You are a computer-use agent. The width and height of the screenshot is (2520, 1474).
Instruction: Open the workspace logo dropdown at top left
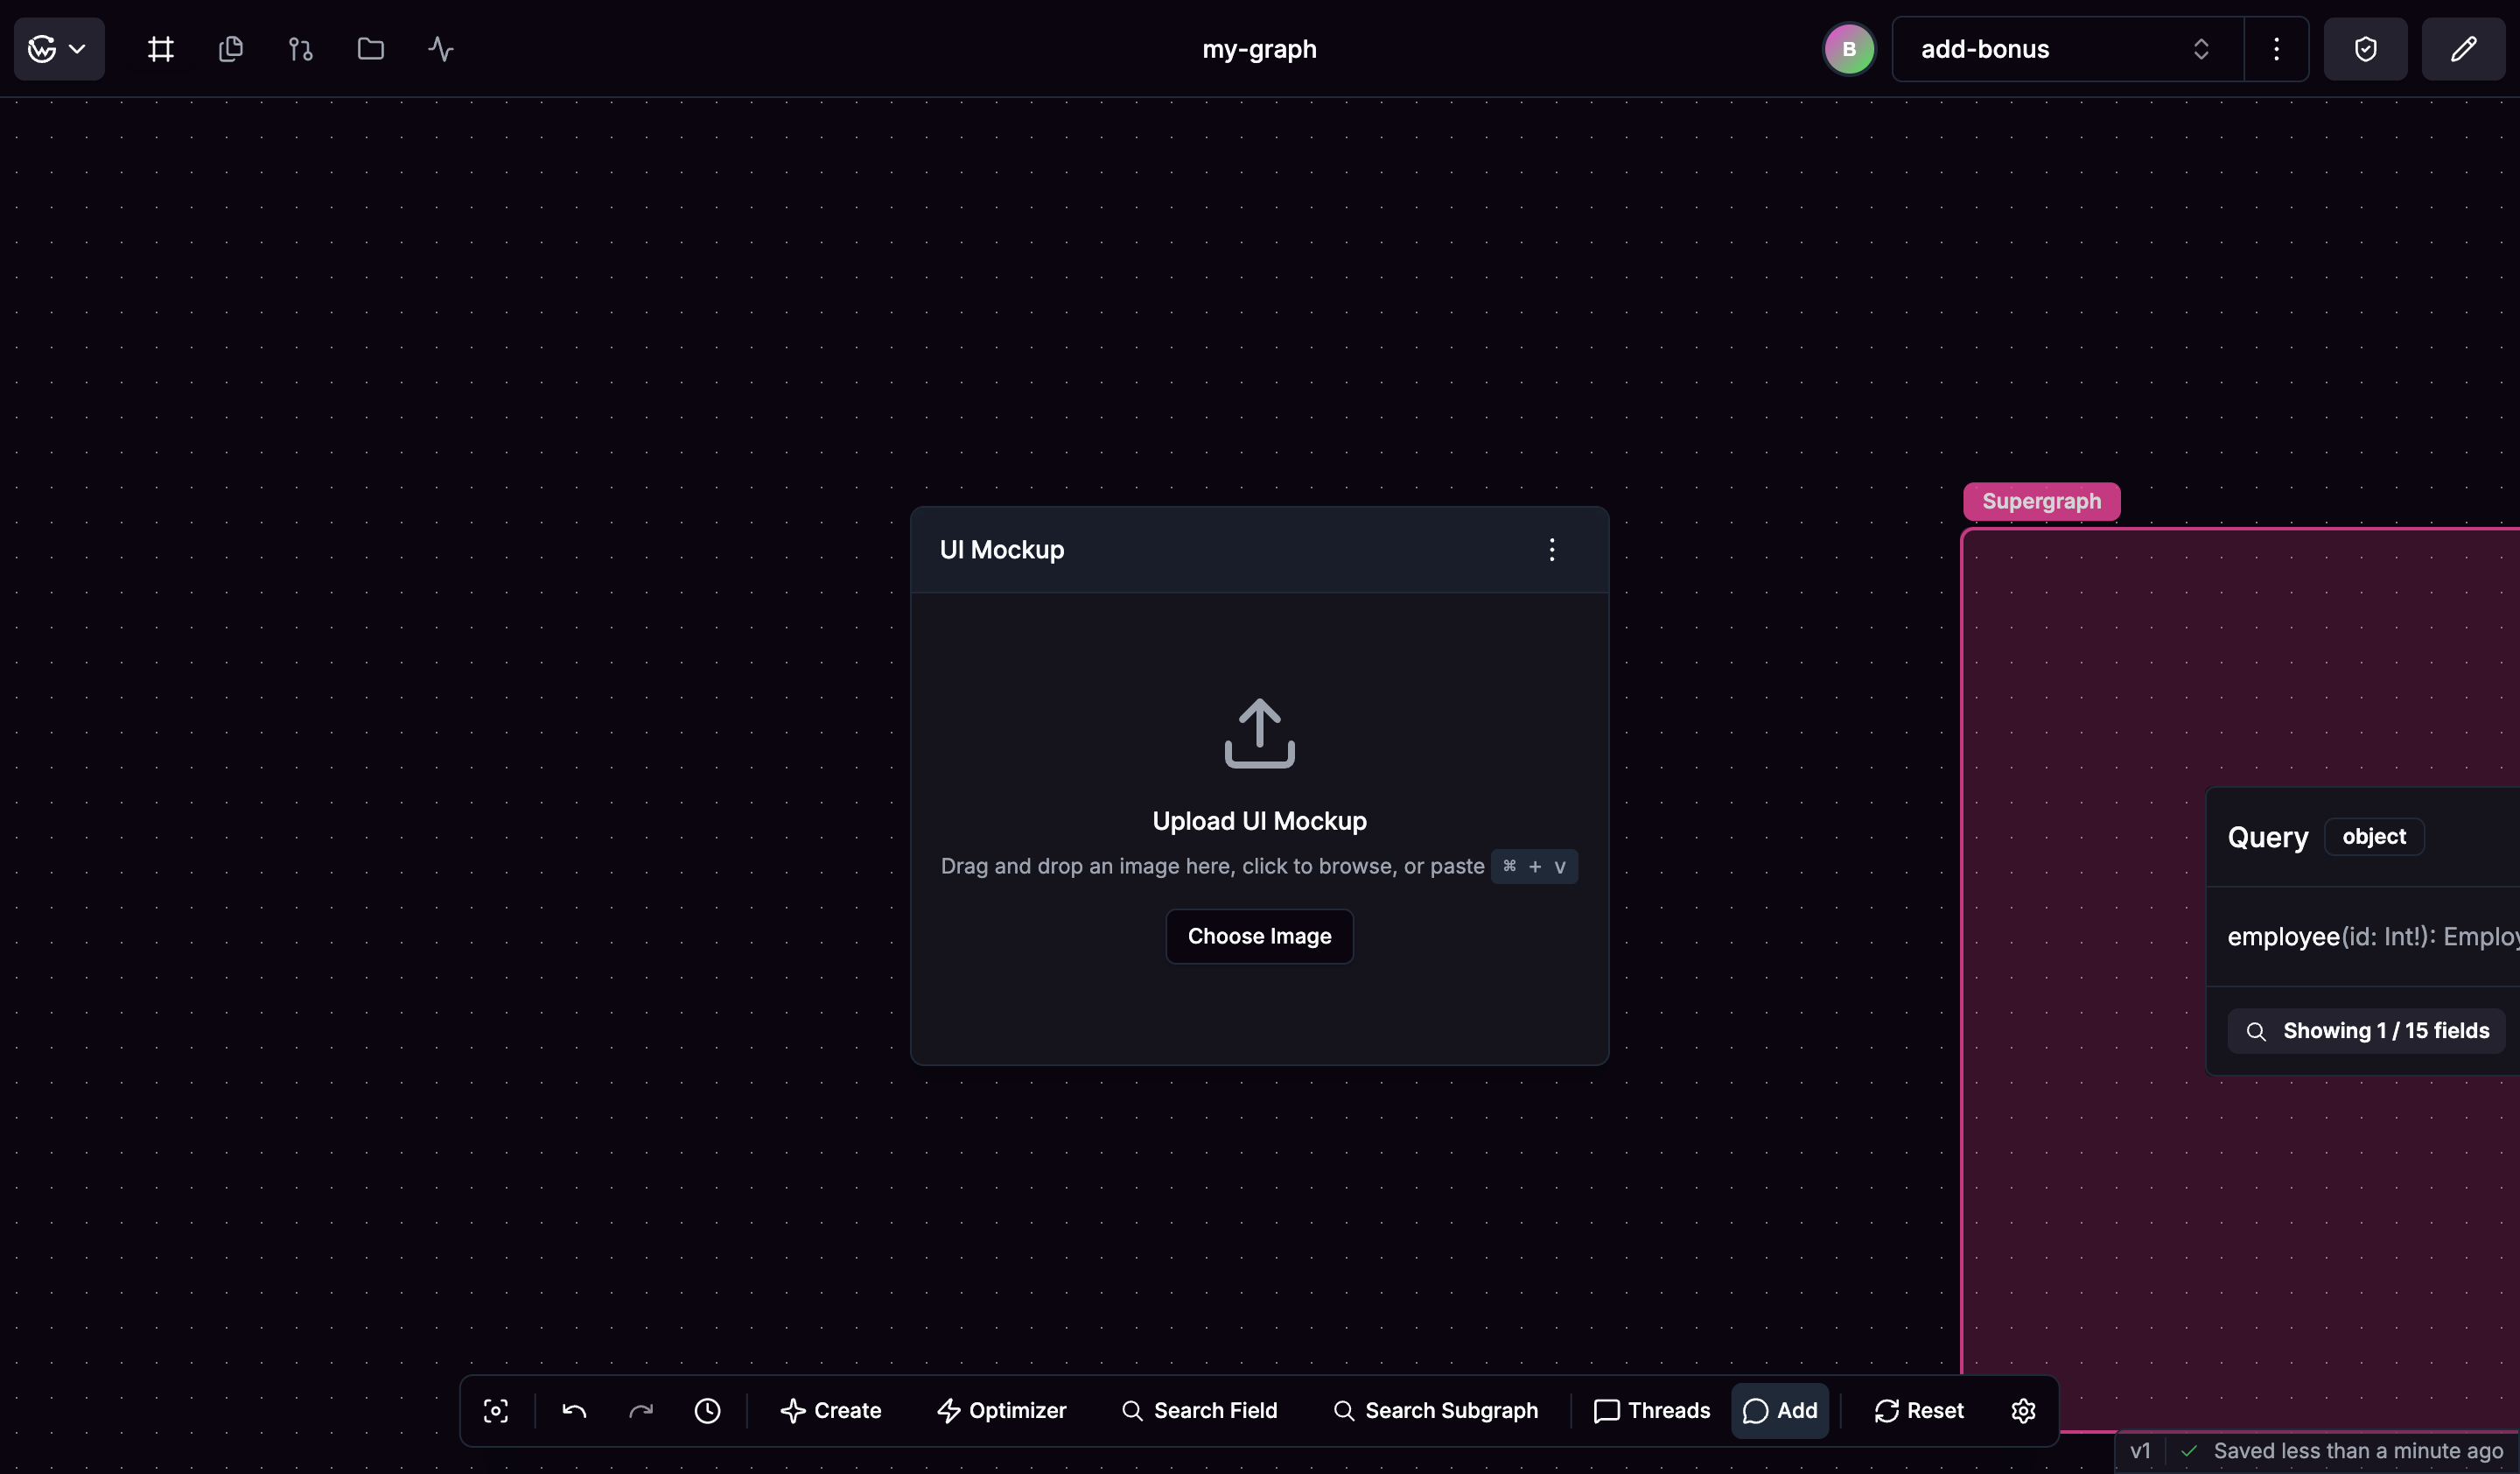point(57,48)
